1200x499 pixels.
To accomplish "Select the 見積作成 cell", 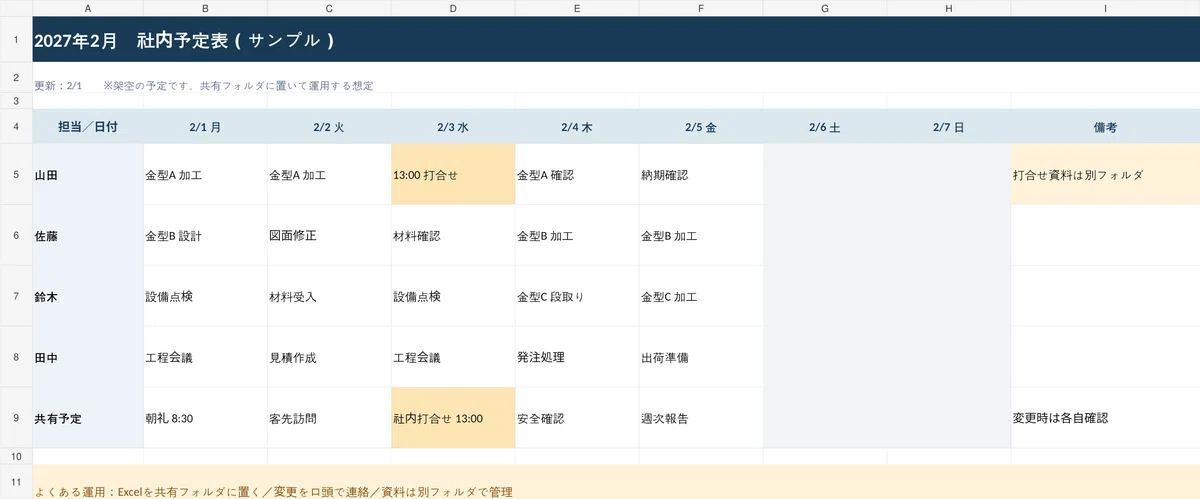I will point(330,357).
